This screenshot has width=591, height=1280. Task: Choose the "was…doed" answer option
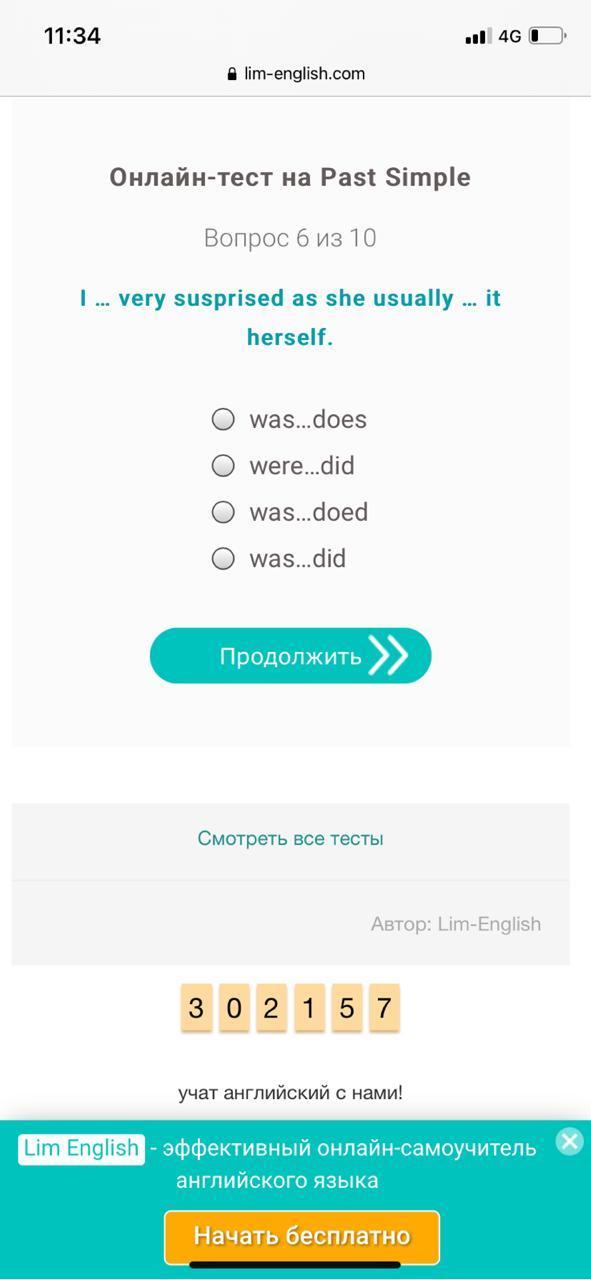tap(290, 512)
